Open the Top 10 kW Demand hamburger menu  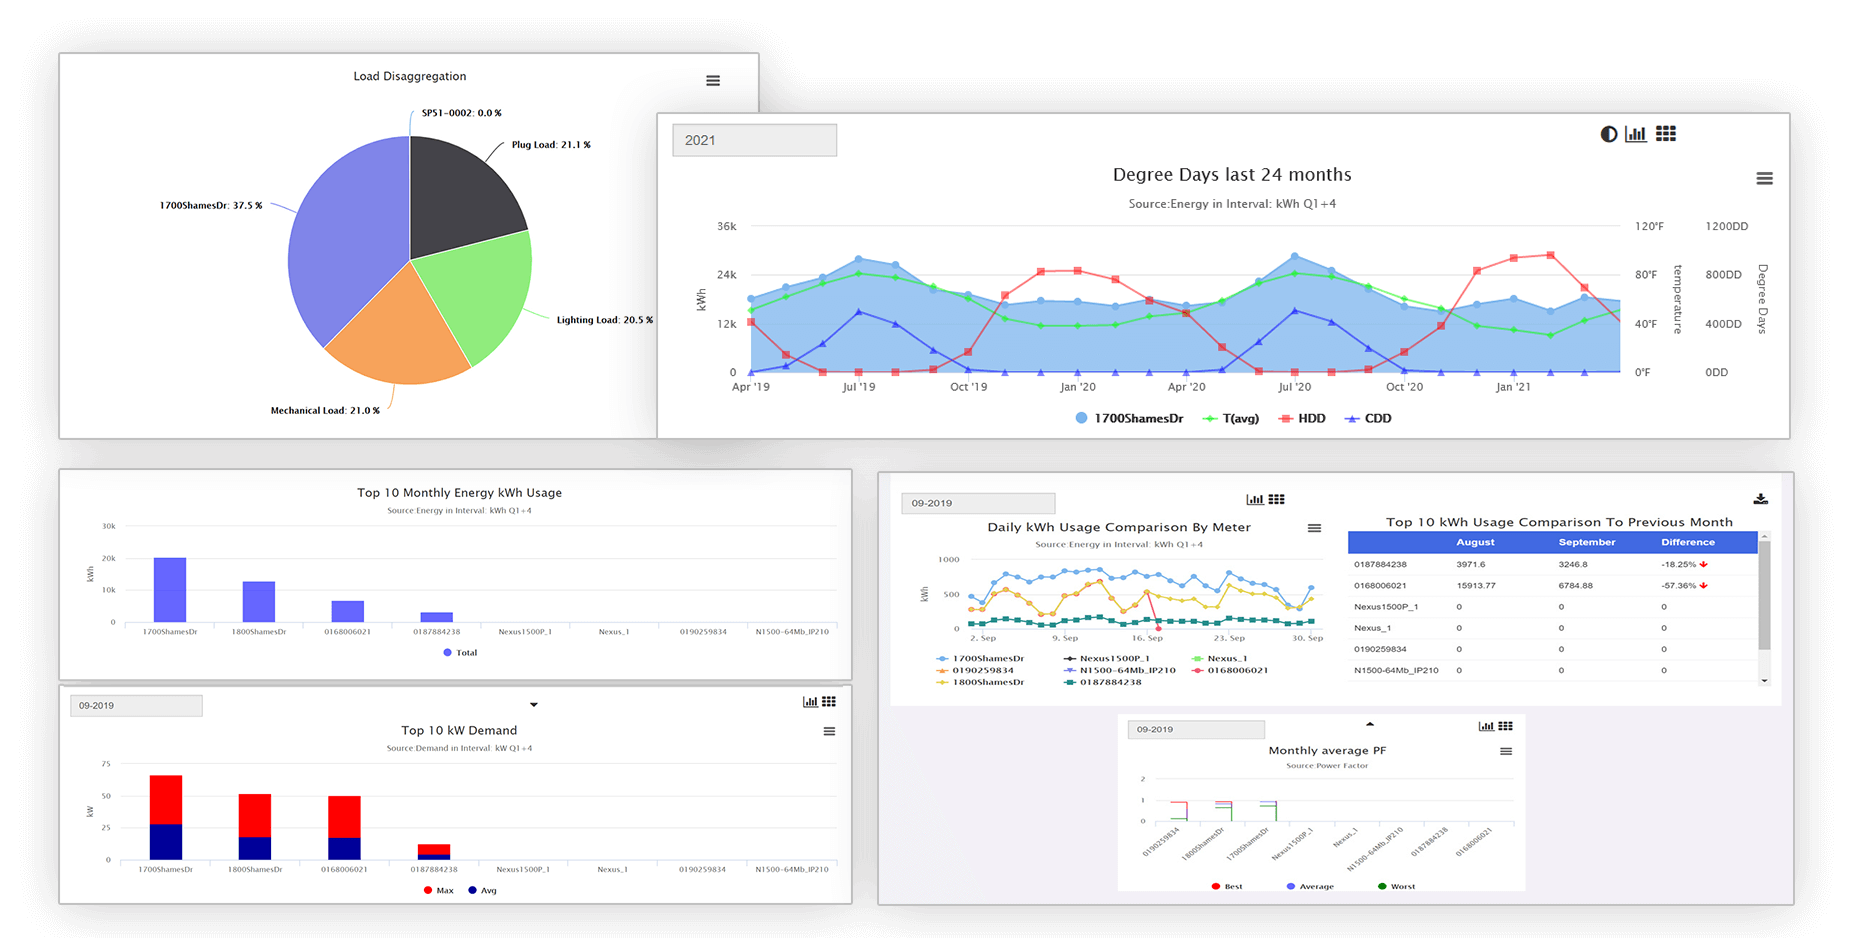click(x=829, y=732)
